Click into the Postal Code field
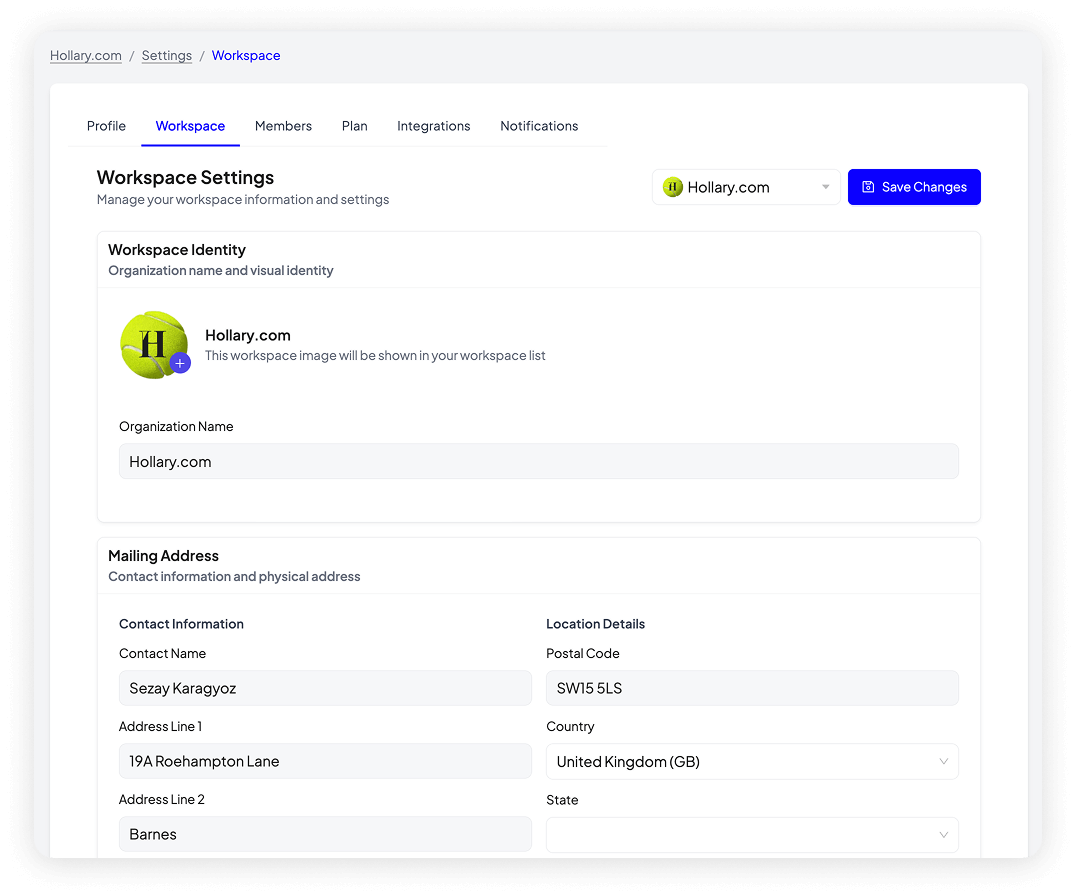The height and width of the screenshot is (896, 1076). pyautogui.click(x=752, y=688)
